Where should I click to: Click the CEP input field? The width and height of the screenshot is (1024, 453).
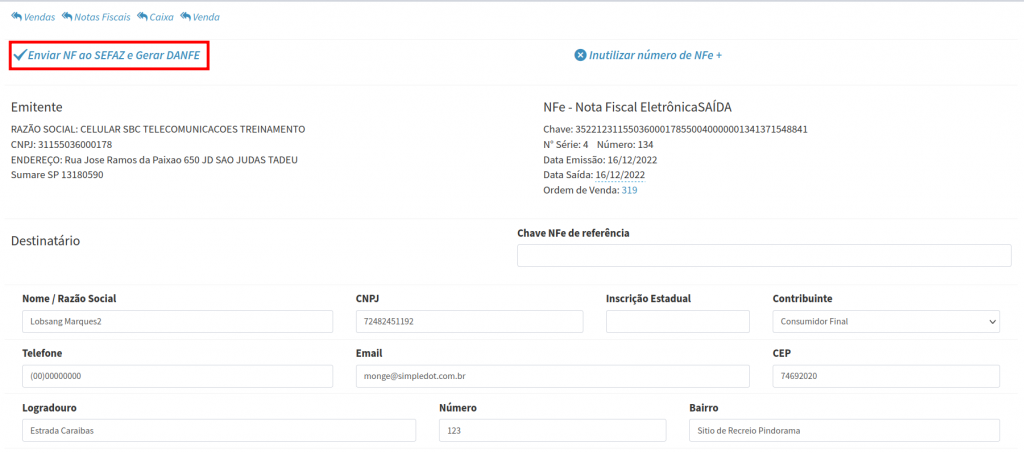click(886, 376)
